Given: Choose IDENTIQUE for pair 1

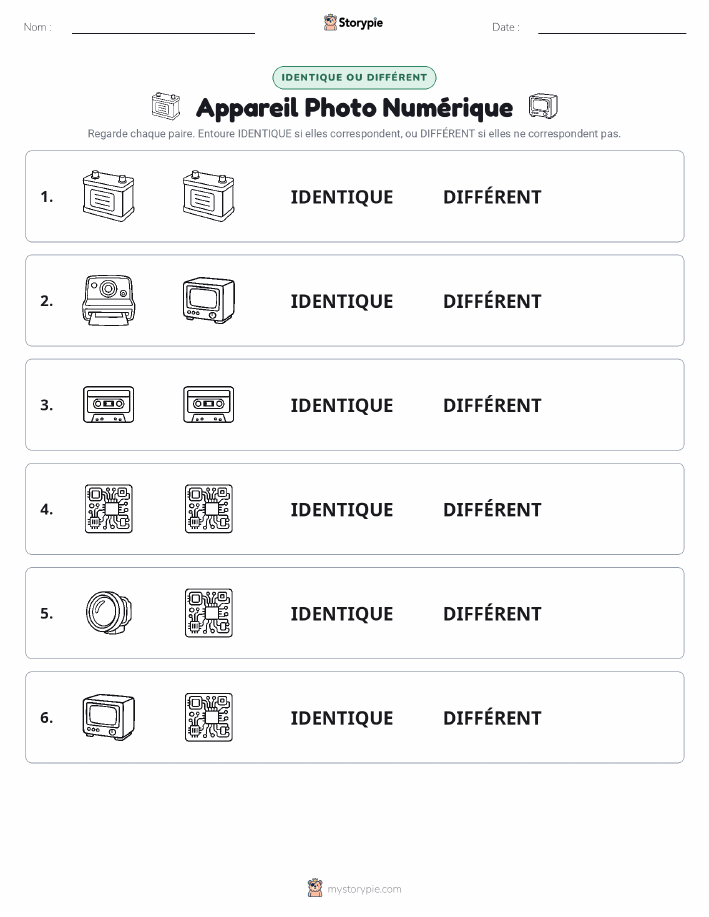Looking at the screenshot, I should click(x=342, y=197).
